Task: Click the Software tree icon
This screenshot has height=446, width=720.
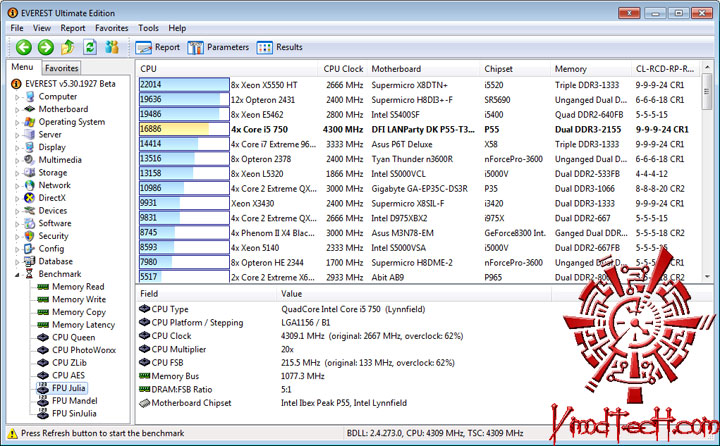Action: (30, 223)
